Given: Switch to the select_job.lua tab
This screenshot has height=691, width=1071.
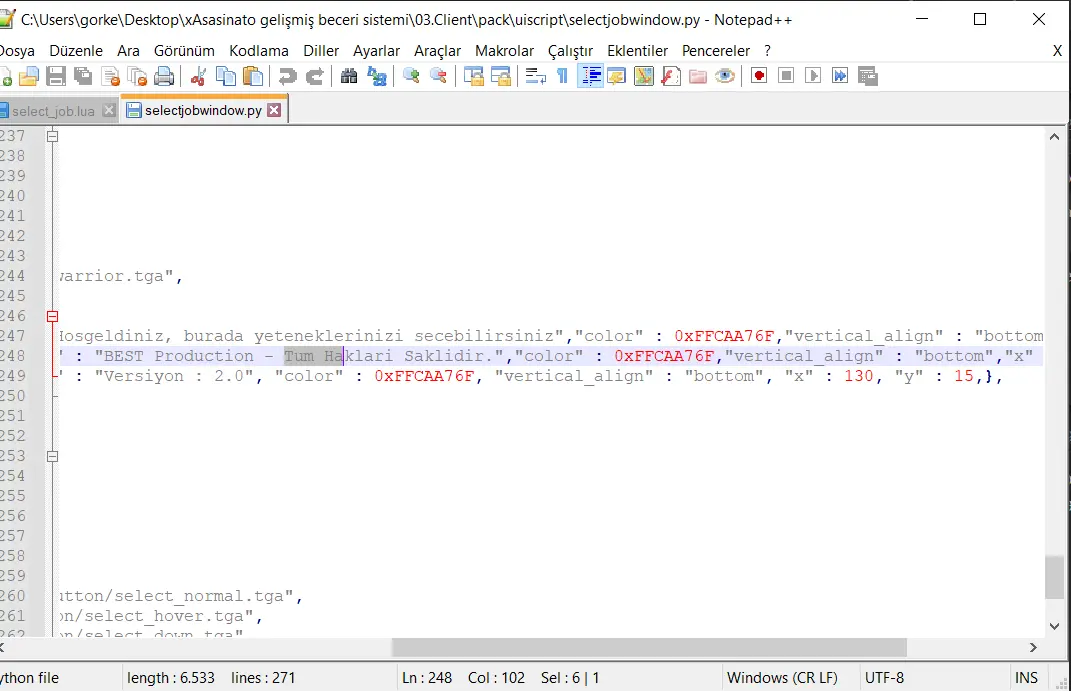Looking at the screenshot, I should 53,111.
